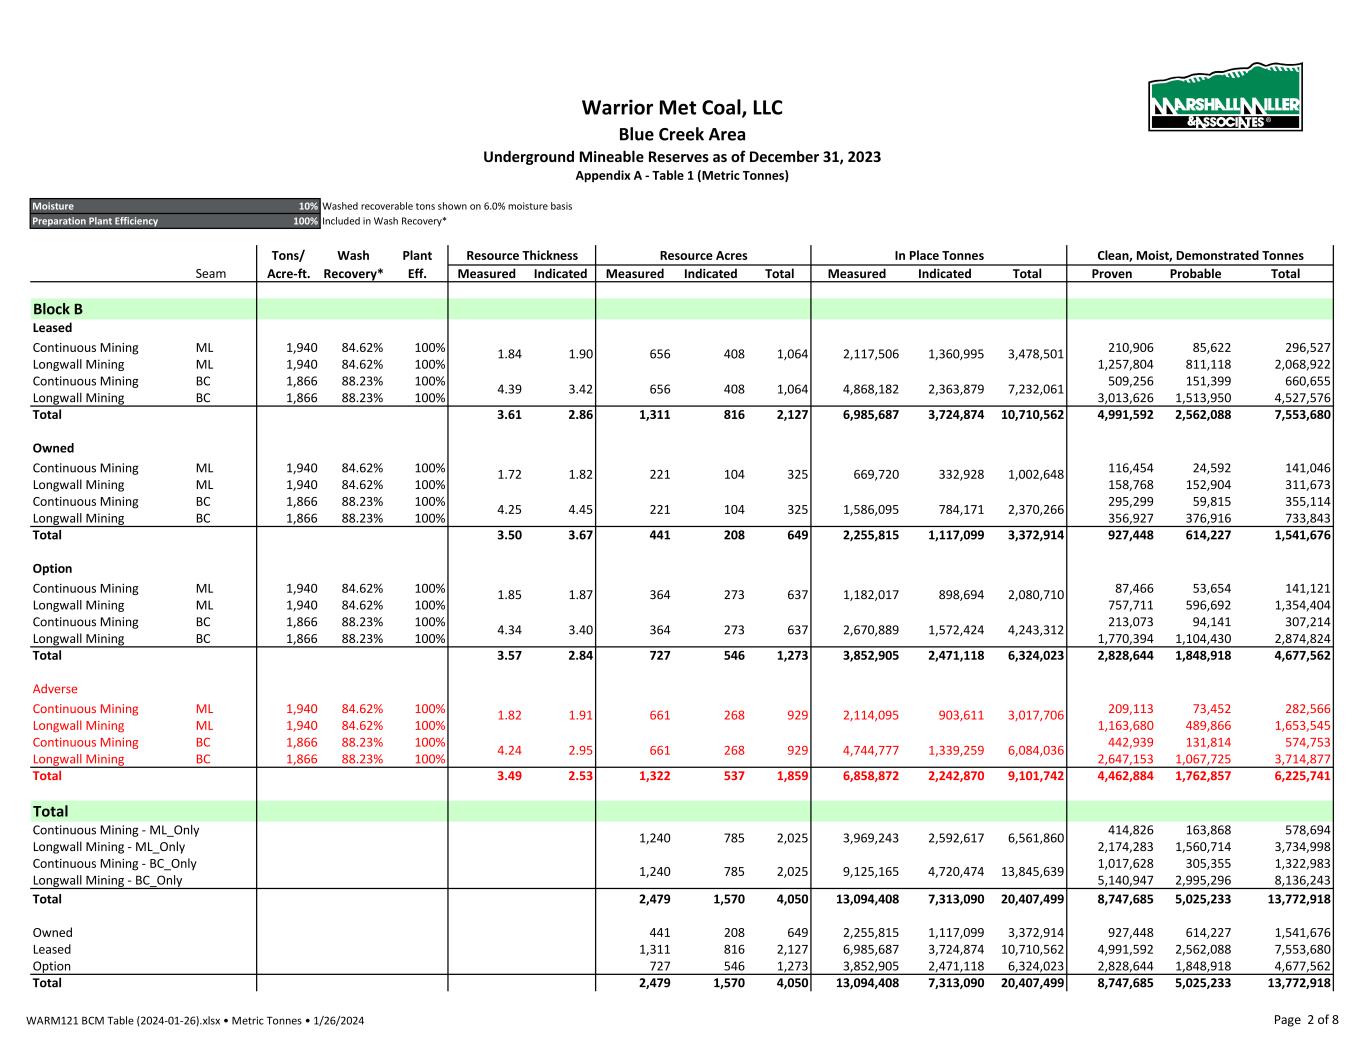
Task: Select the Resource Thickness group header
Action: point(521,255)
